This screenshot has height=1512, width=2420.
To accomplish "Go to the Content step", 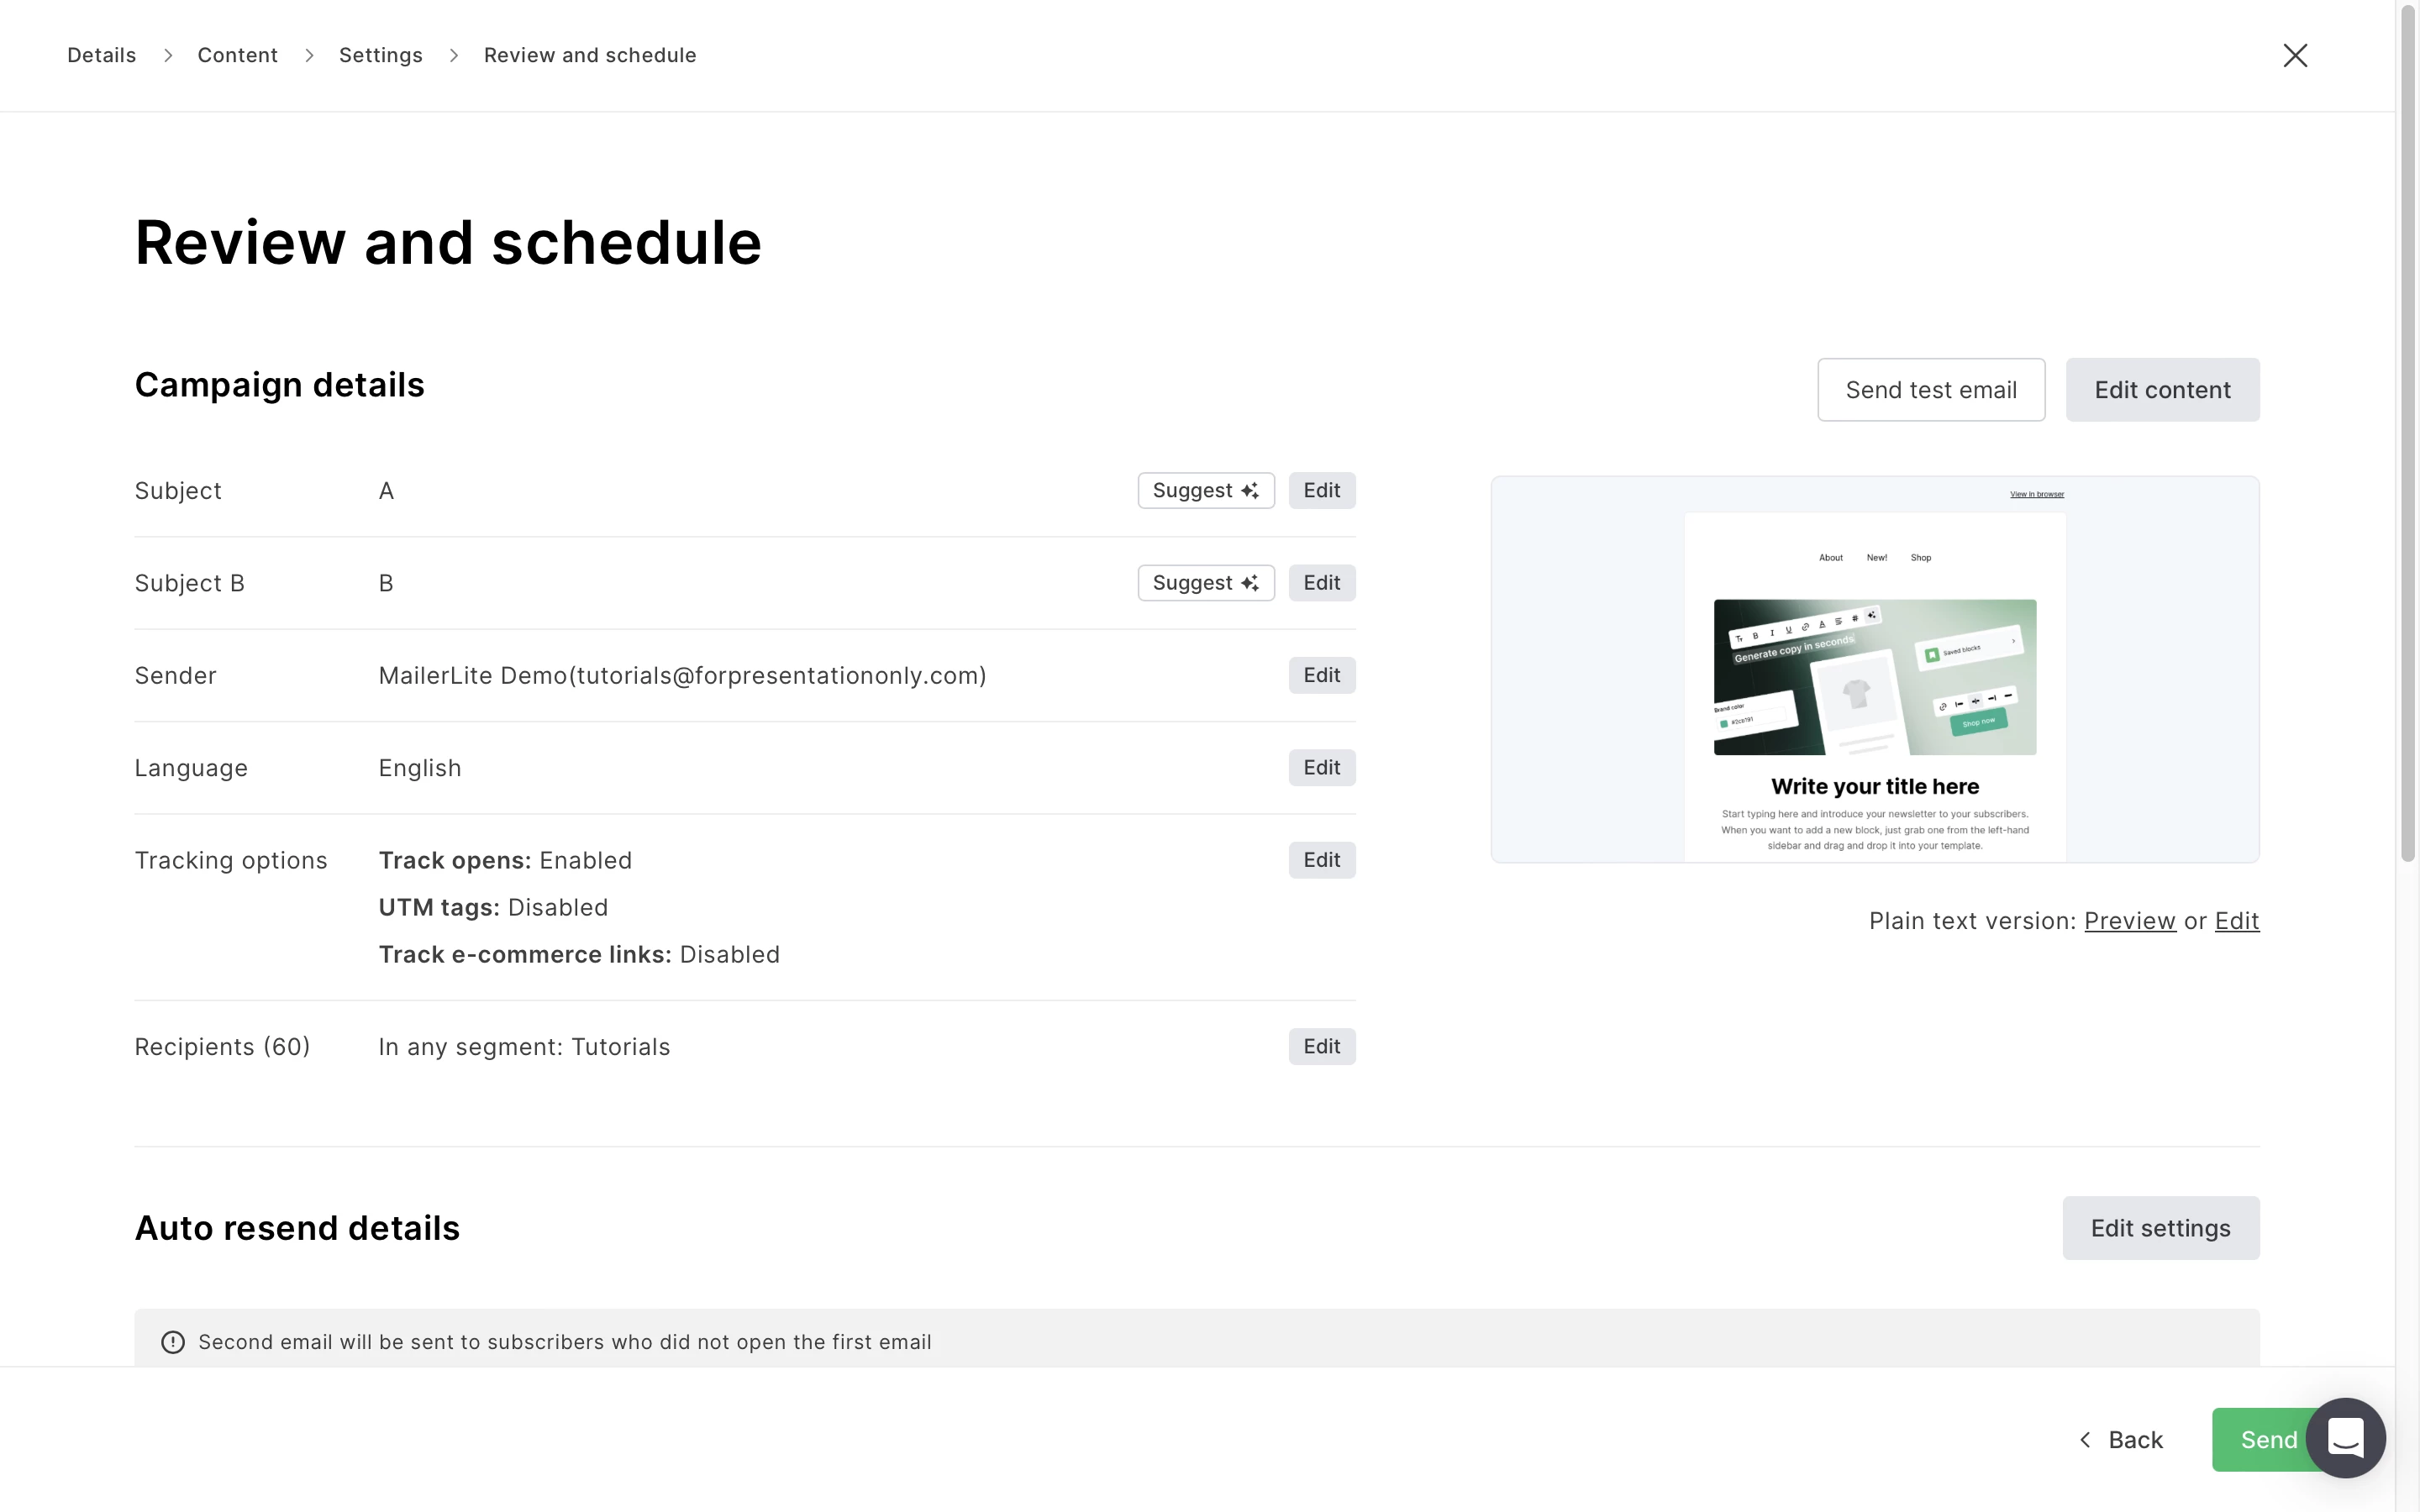I will pyautogui.click(x=237, y=55).
